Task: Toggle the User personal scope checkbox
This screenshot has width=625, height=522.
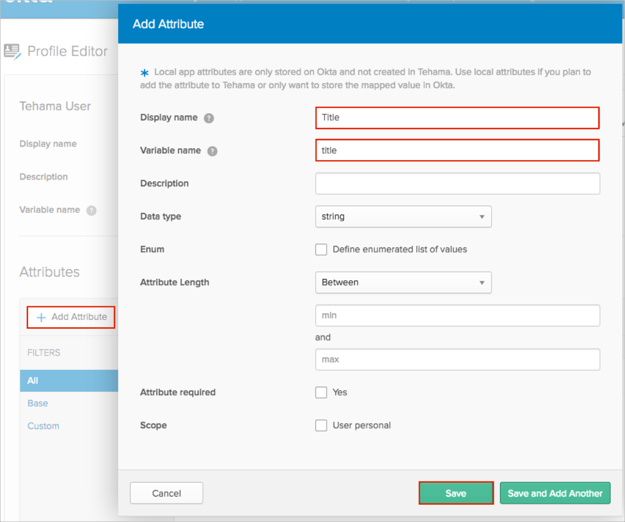Action: [321, 425]
